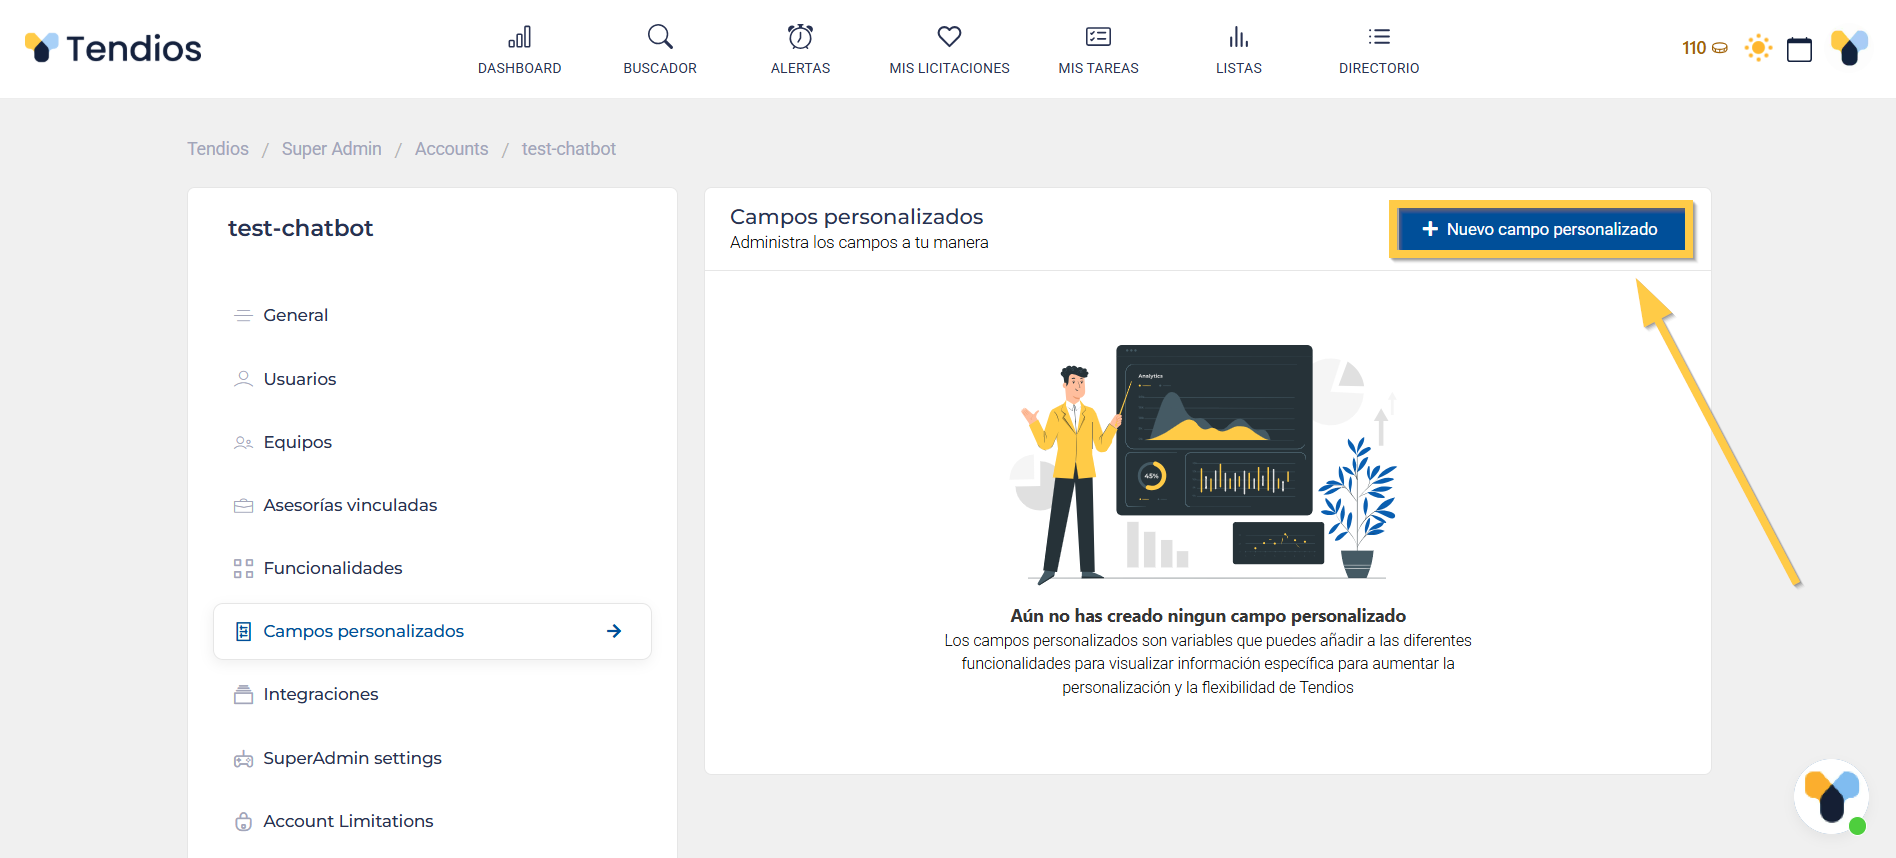The image size is (1896, 858).
Task: Click the Super Admin breadcrumb link
Action: 331,149
